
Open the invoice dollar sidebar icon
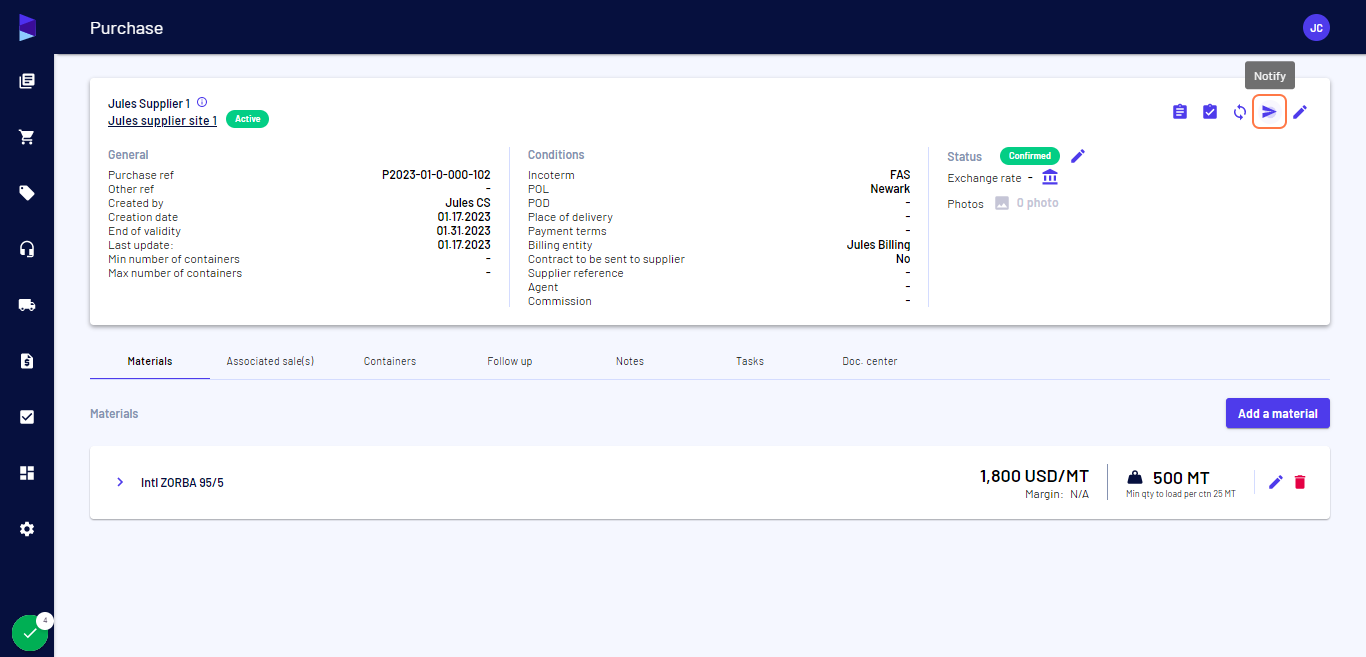(x=27, y=361)
